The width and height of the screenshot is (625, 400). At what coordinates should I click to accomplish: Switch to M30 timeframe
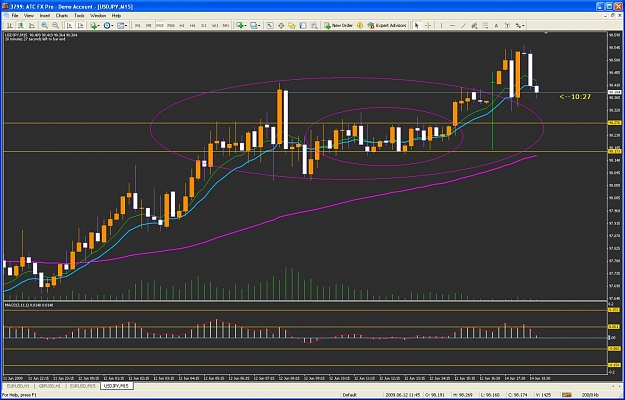(x=171, y=25)
